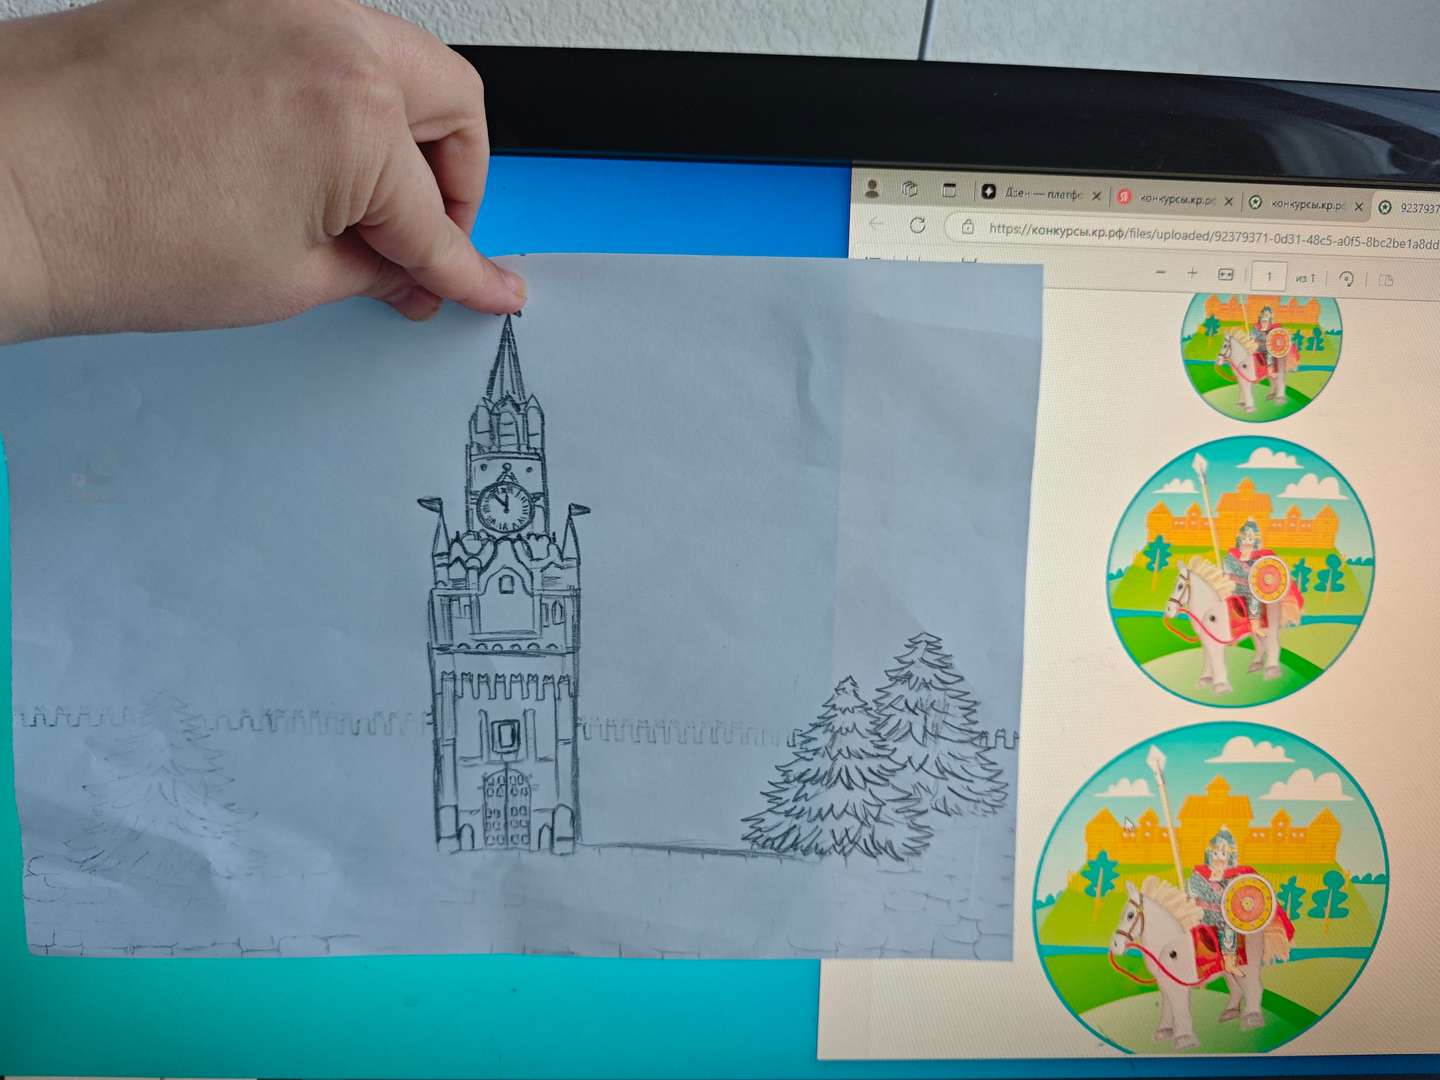Switch to the Дзен tab
This screenshot has width=1440, height=1080.
[1038, 192]
